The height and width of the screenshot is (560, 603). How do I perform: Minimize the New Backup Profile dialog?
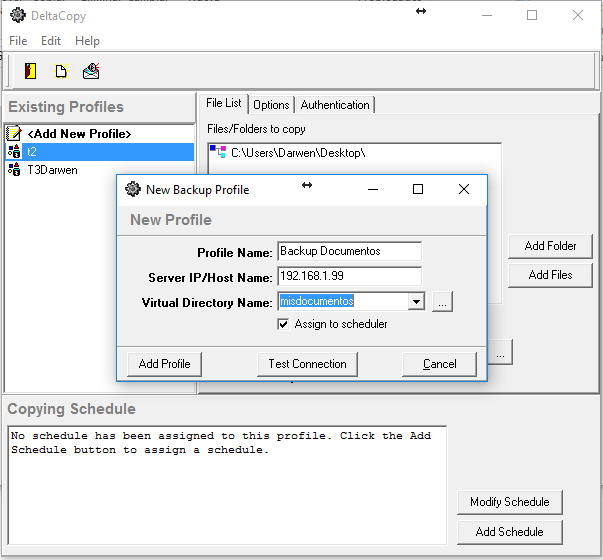373,189
